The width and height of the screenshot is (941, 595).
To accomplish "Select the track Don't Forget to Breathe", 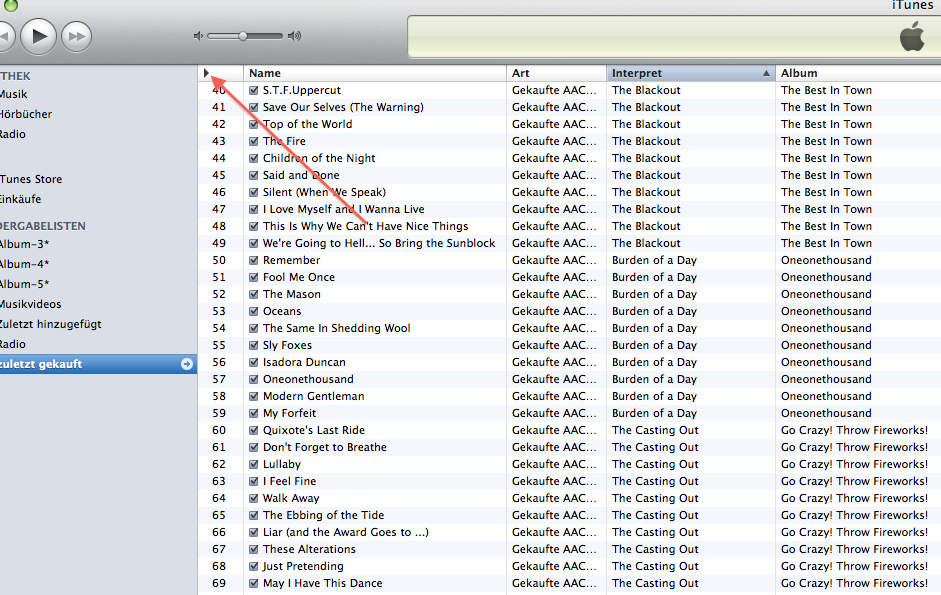I will coord(325,447).
